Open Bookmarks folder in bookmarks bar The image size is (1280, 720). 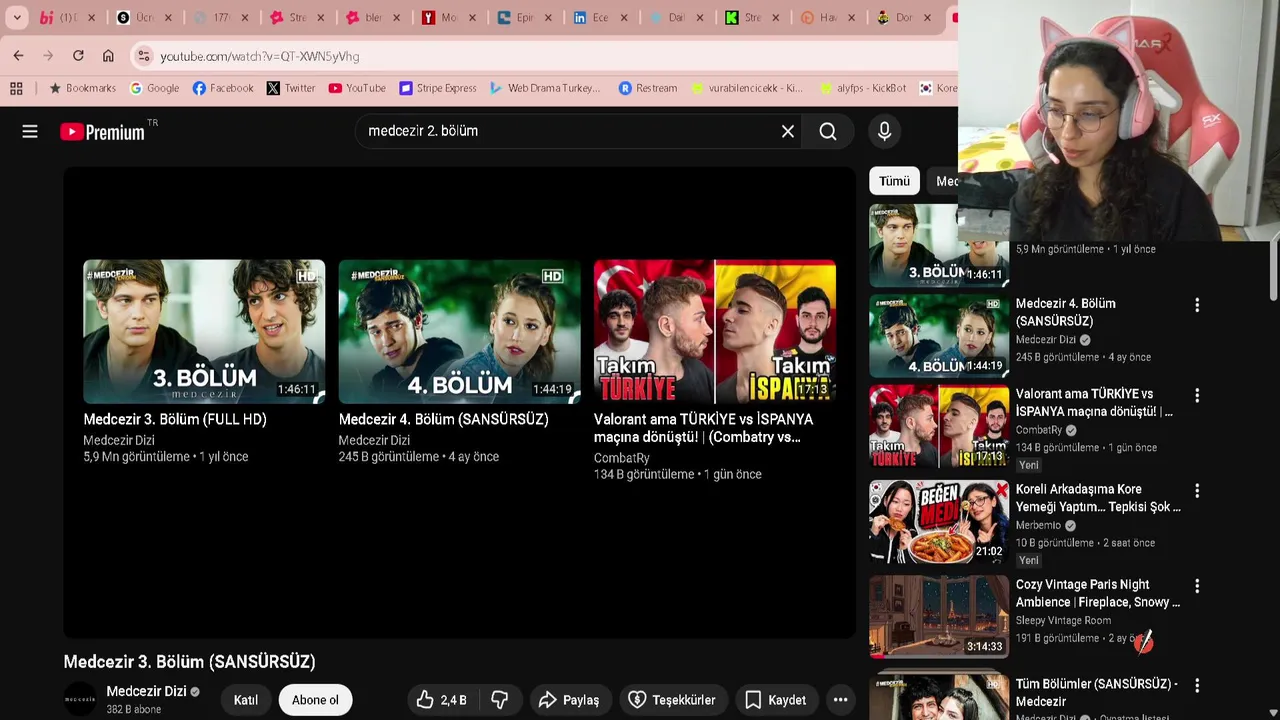click(x=82, y=88)
